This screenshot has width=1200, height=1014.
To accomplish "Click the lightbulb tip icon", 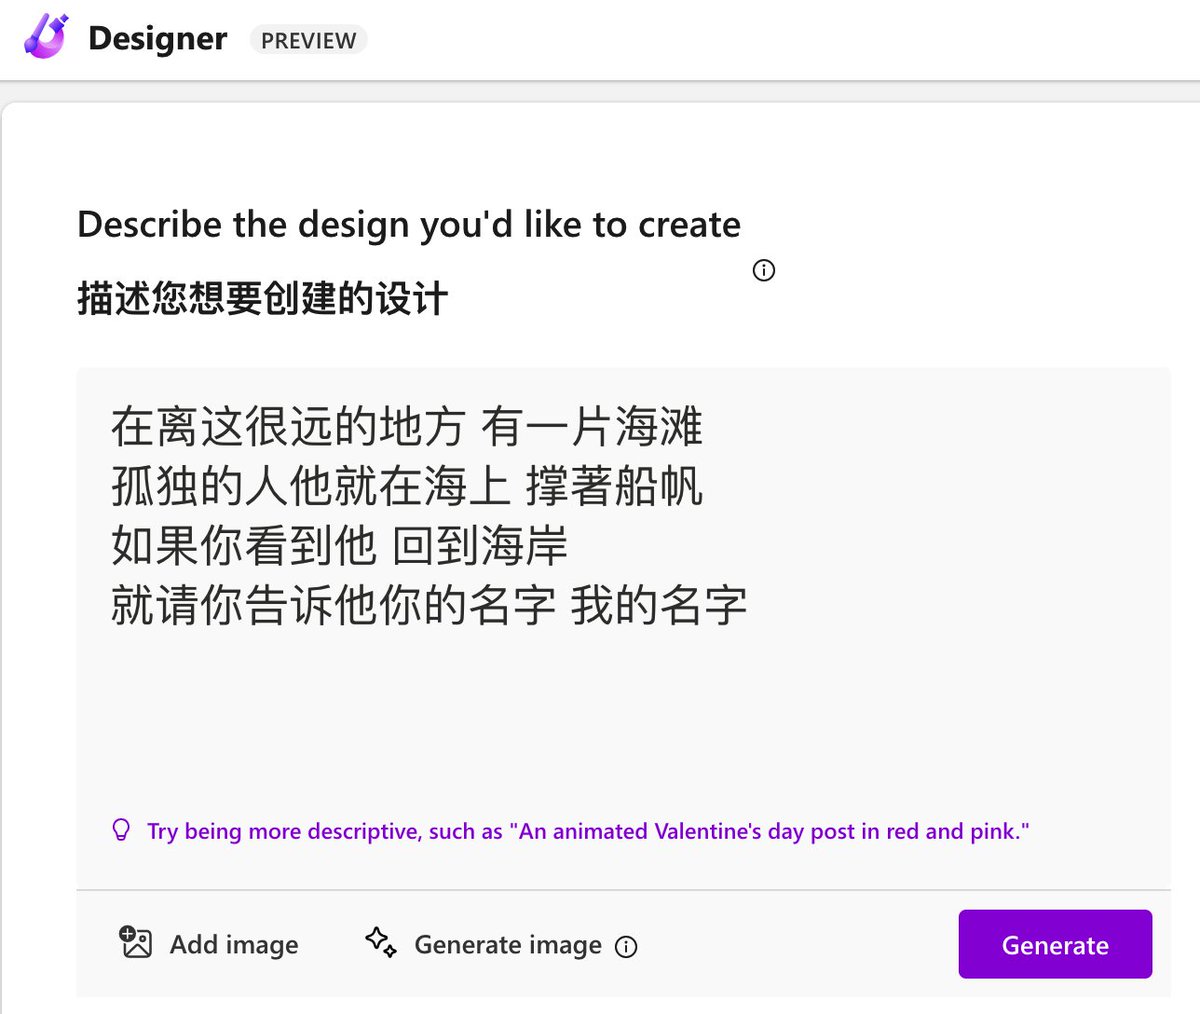I will point(121,830).
